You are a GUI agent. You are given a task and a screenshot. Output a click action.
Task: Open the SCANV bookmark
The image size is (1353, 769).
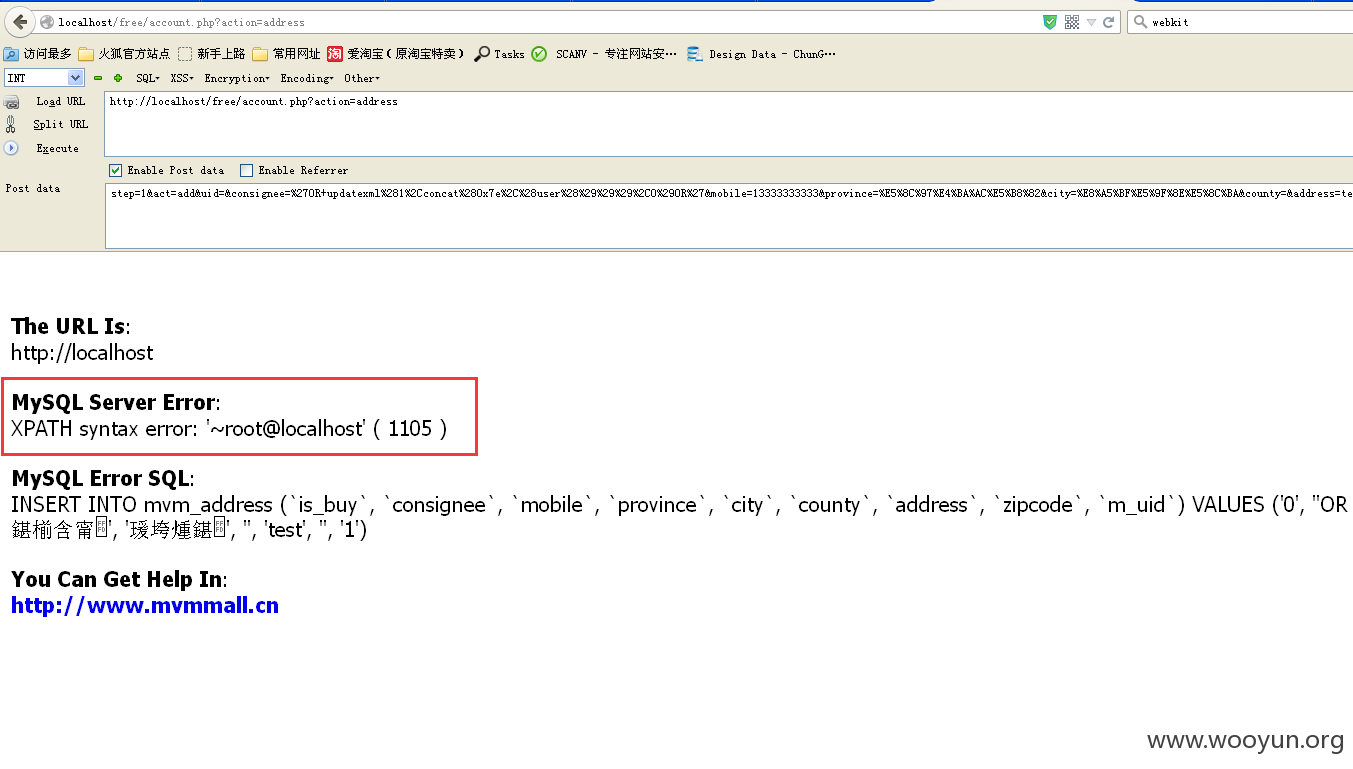pyautogui.click(x=605, y=54)
